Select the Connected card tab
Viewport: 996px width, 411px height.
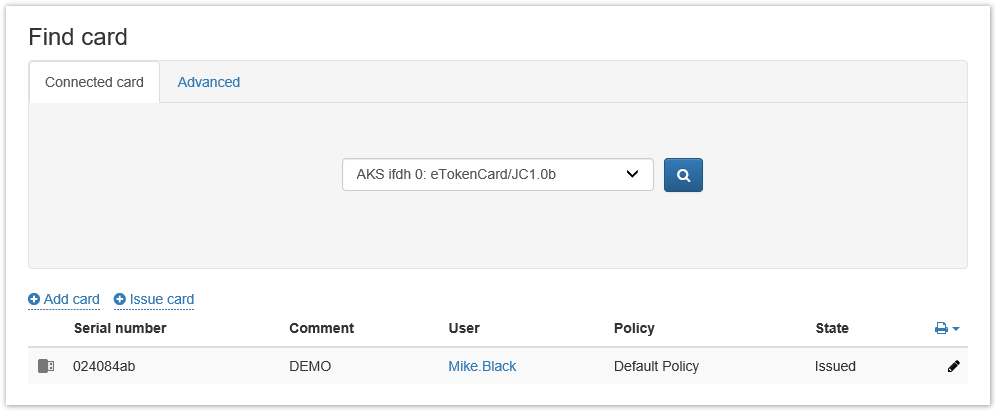(x=94, y=82)
